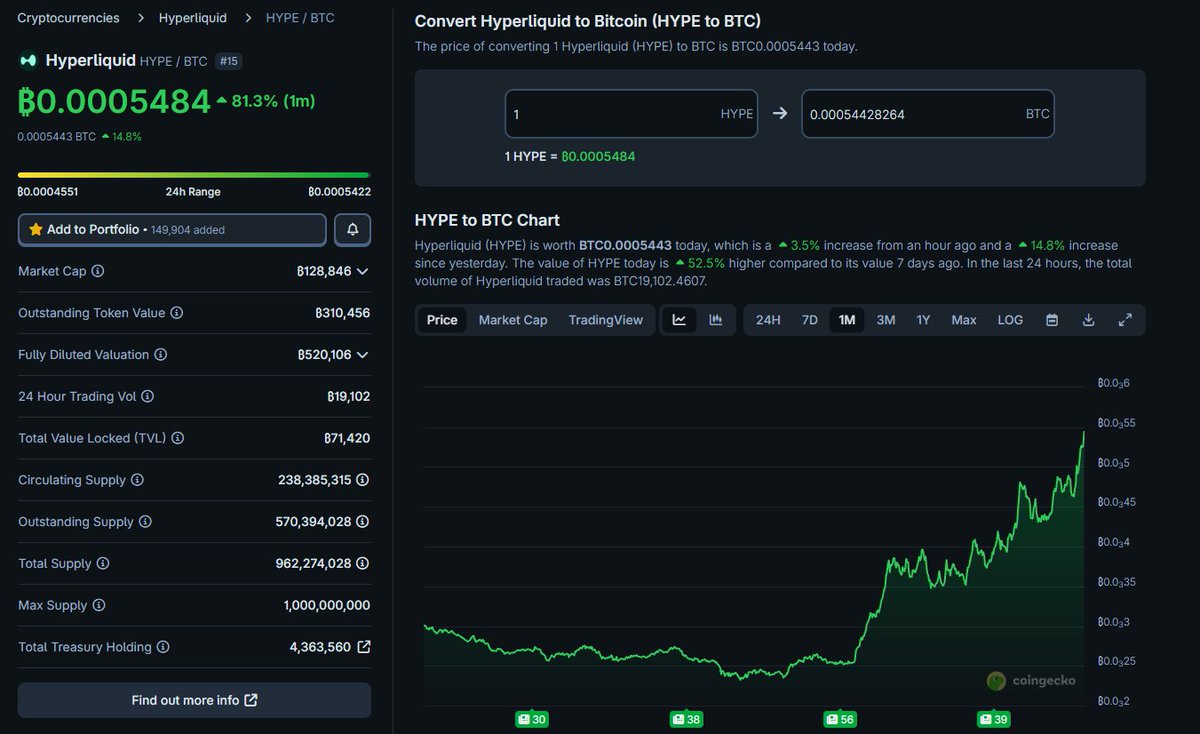Download chart data icon
Screen dimensions: 1200x734
[1088, 320]
